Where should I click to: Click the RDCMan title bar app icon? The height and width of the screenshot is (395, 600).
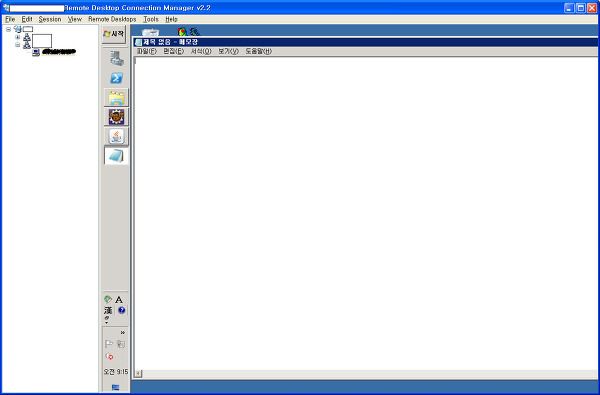tap(5, 7)
